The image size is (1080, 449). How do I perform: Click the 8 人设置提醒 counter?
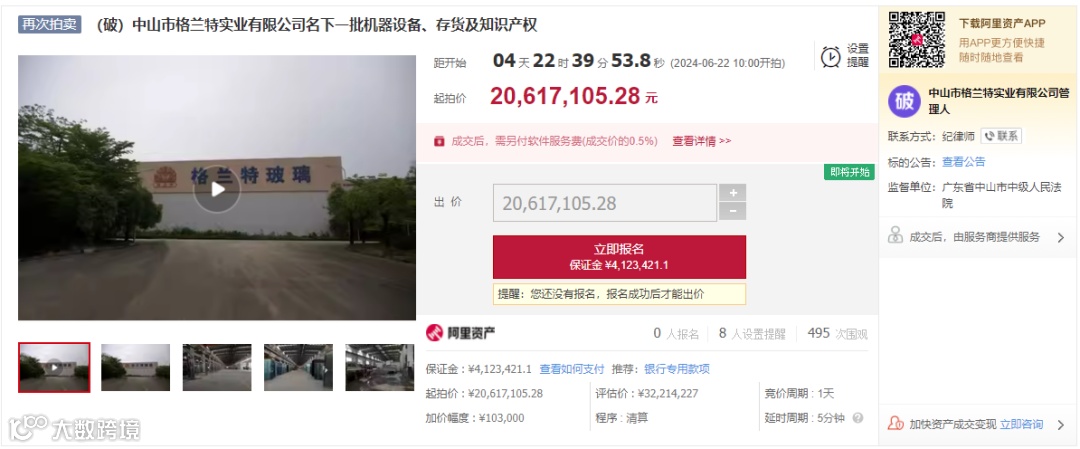752,334
